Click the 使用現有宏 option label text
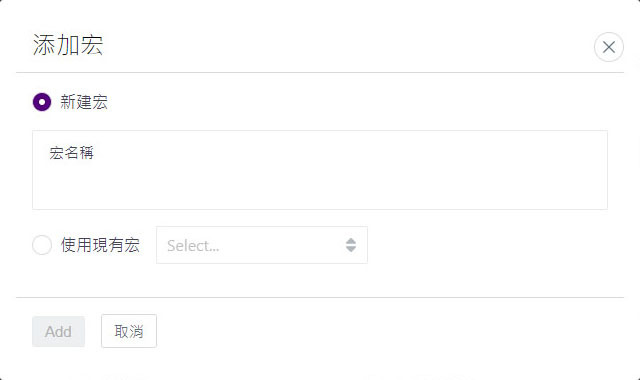This screenshot has width=640, height=380. [100, 245]
